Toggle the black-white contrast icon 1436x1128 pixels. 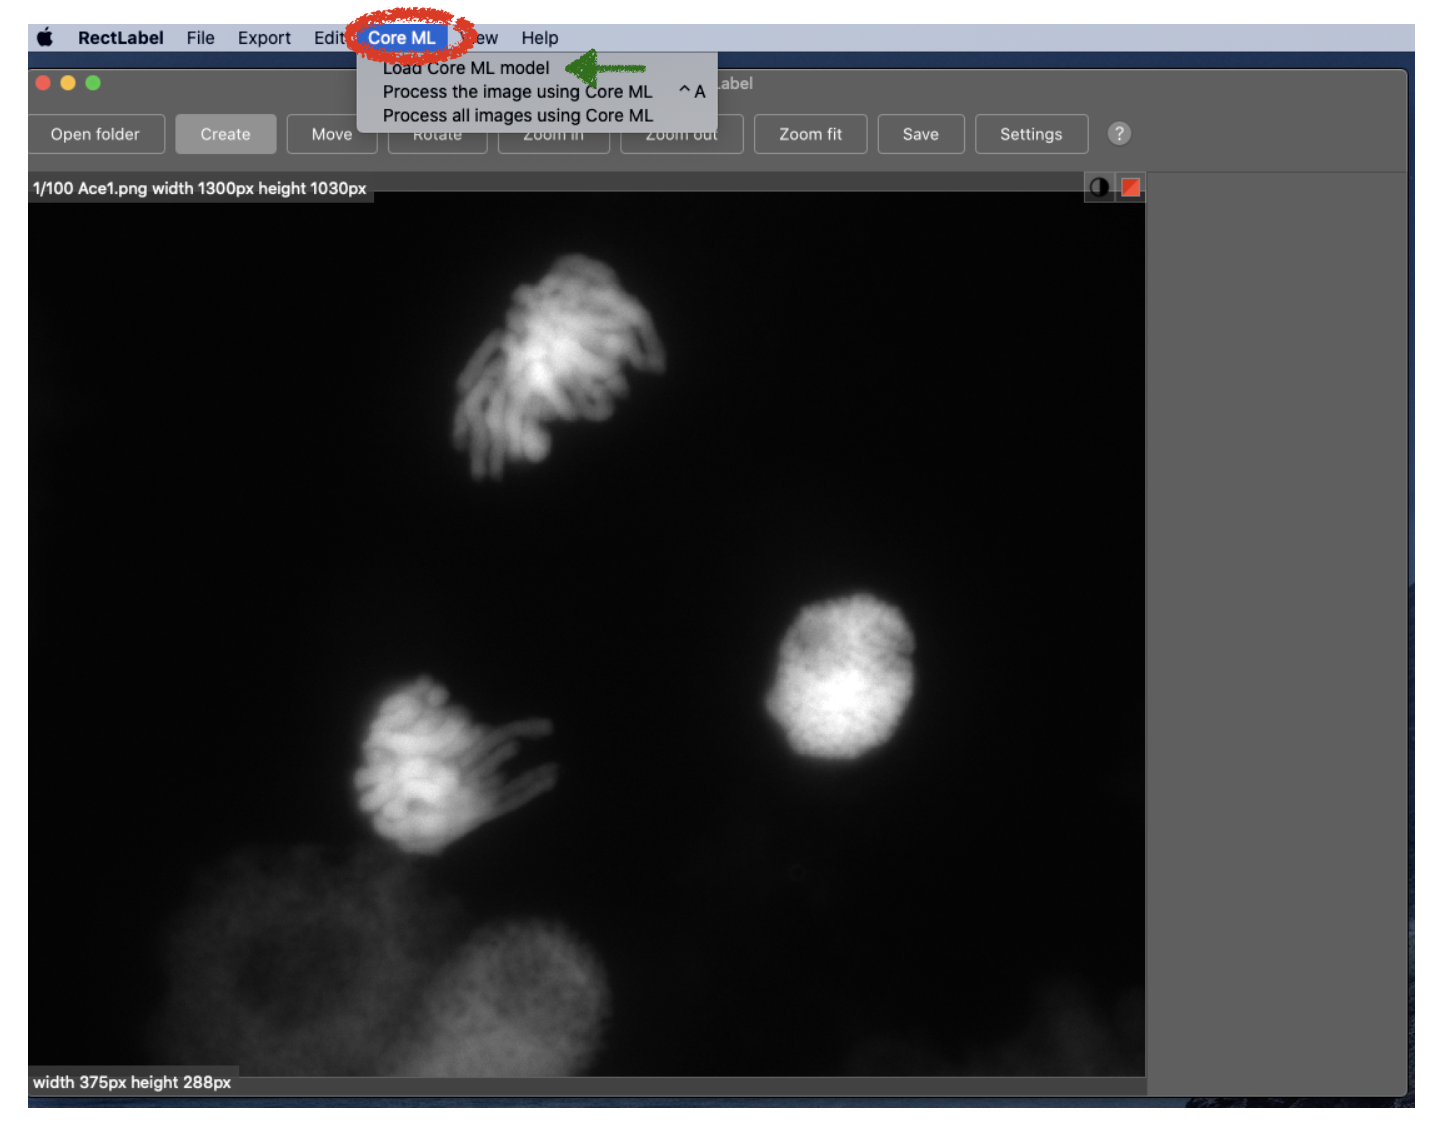1098,187
